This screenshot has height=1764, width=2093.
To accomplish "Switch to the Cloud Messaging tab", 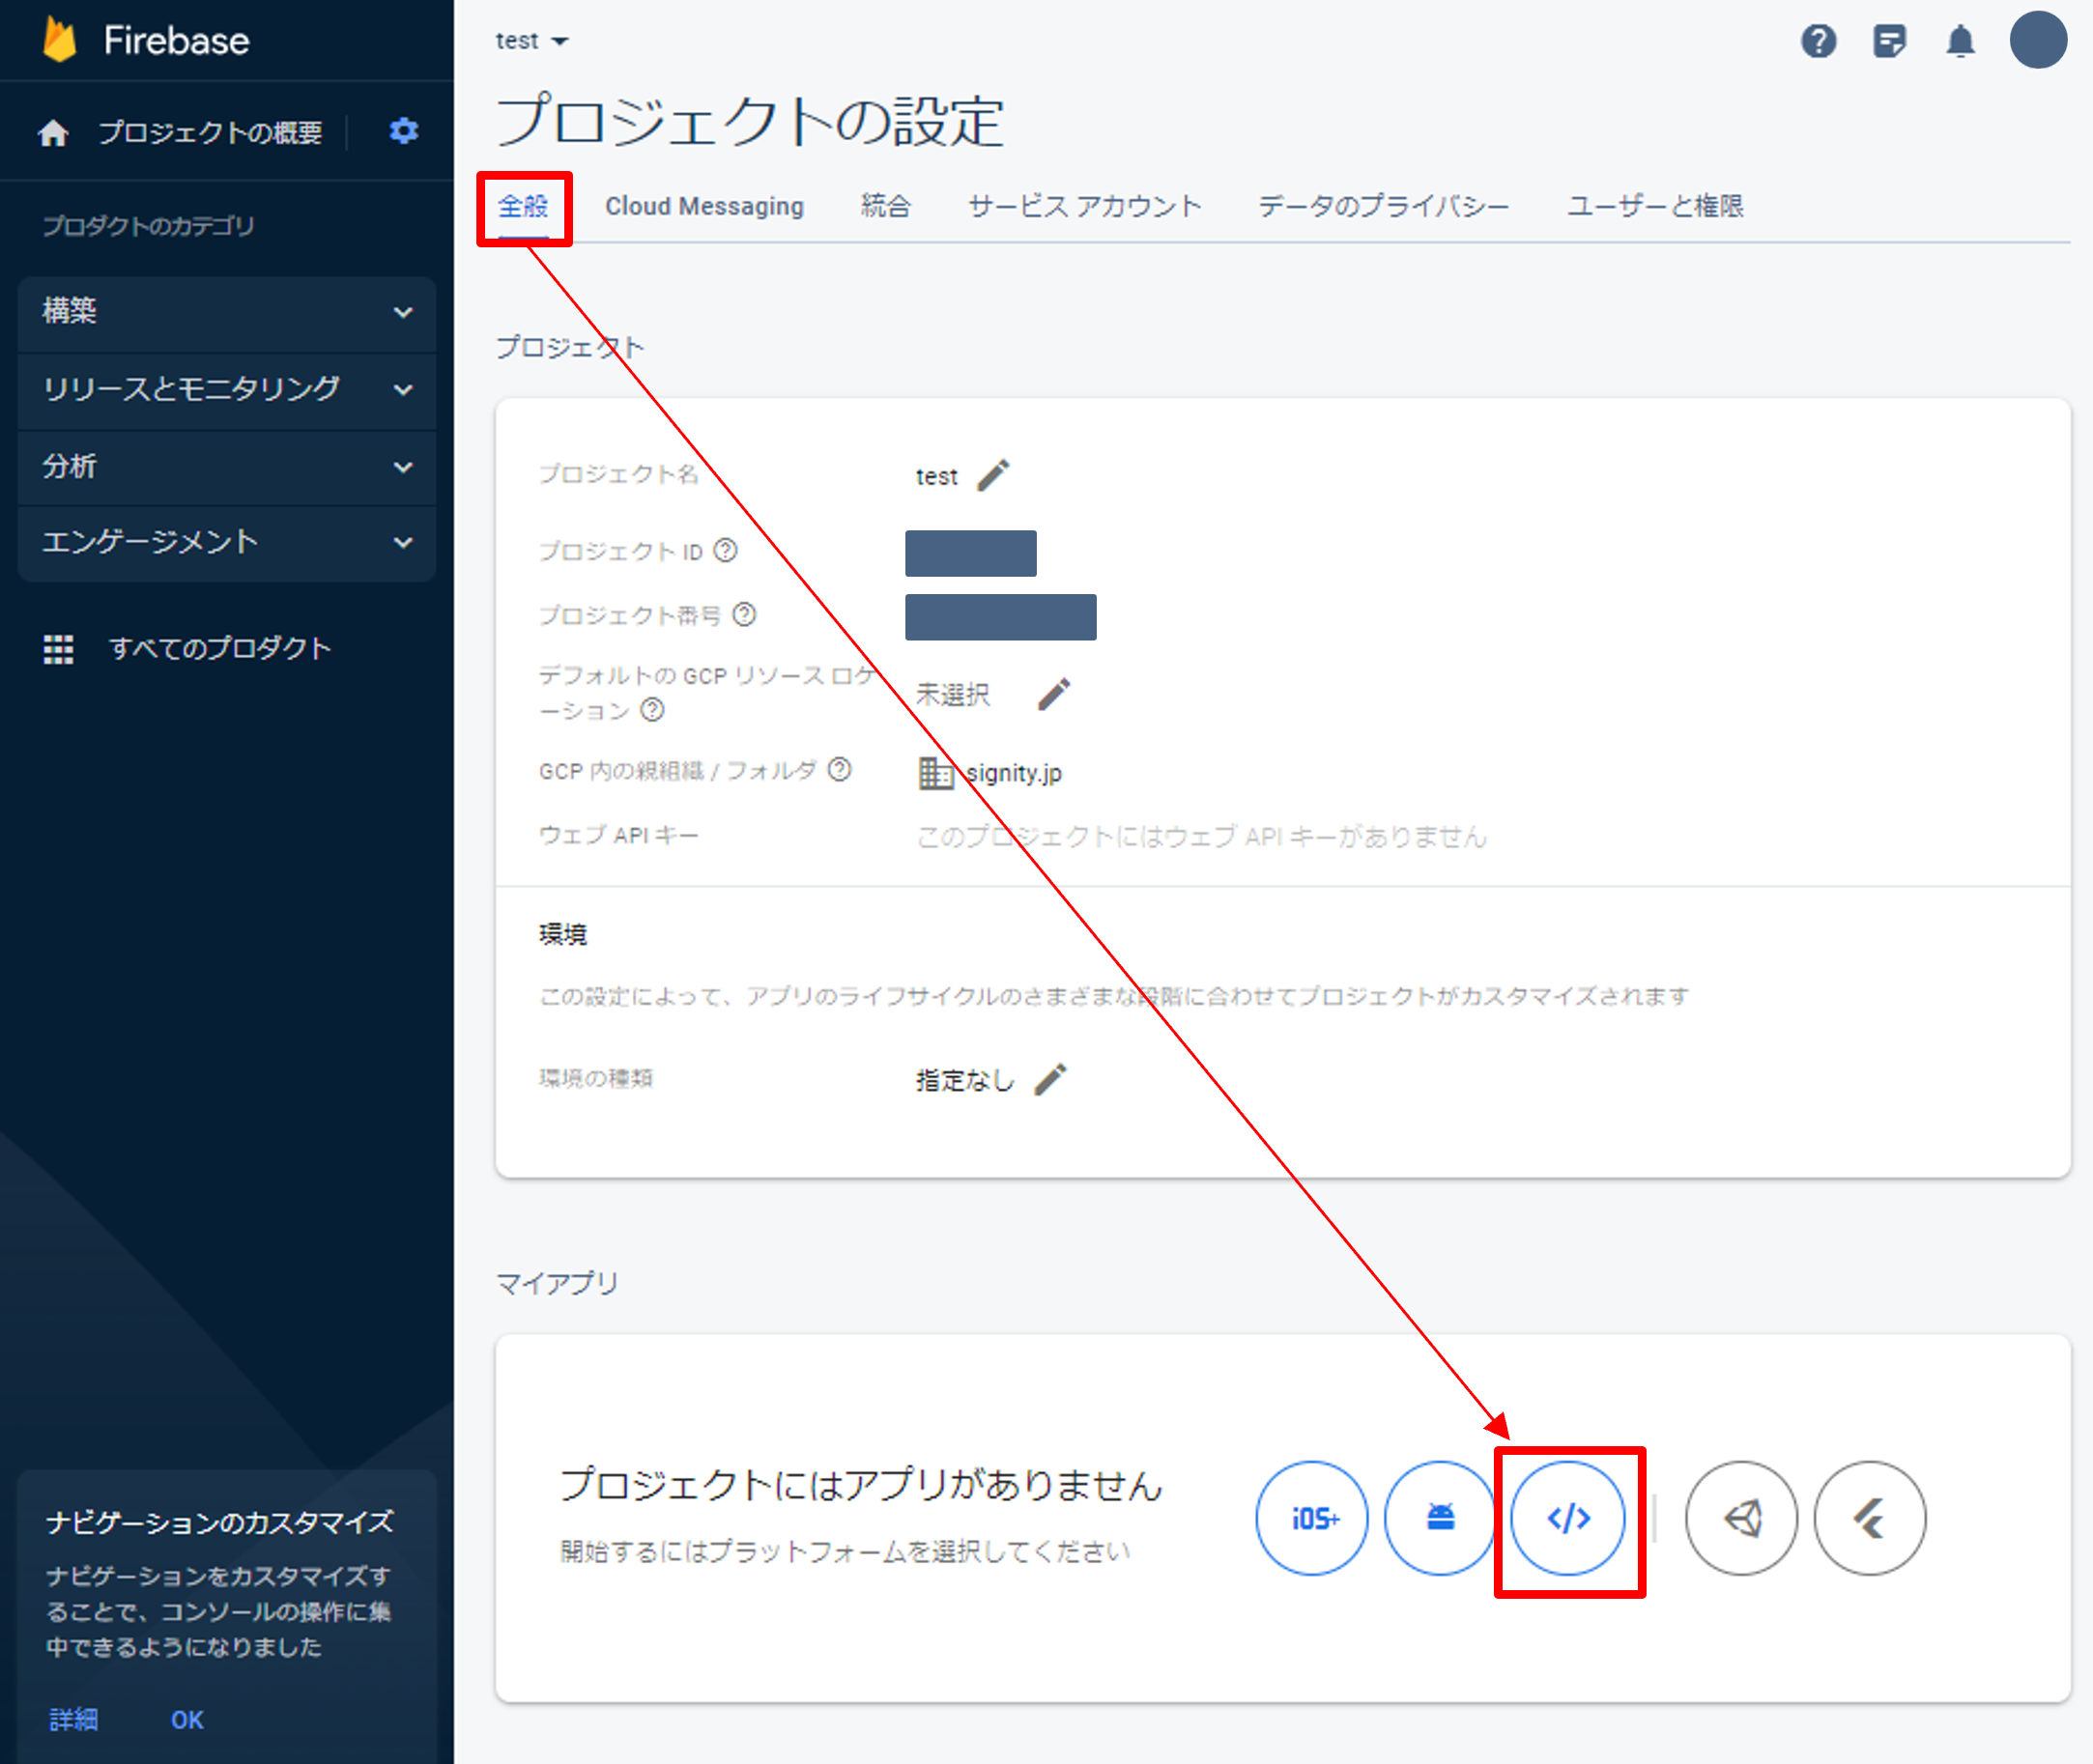I will 704,206.
